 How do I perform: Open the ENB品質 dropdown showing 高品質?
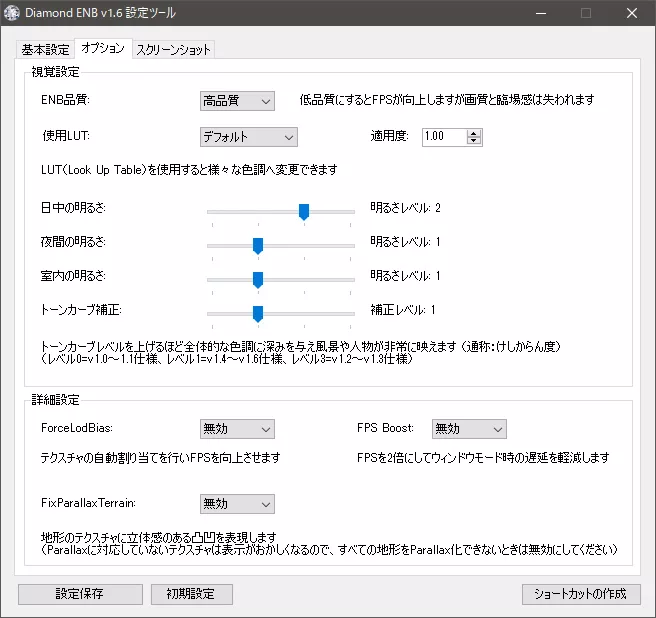237,101
